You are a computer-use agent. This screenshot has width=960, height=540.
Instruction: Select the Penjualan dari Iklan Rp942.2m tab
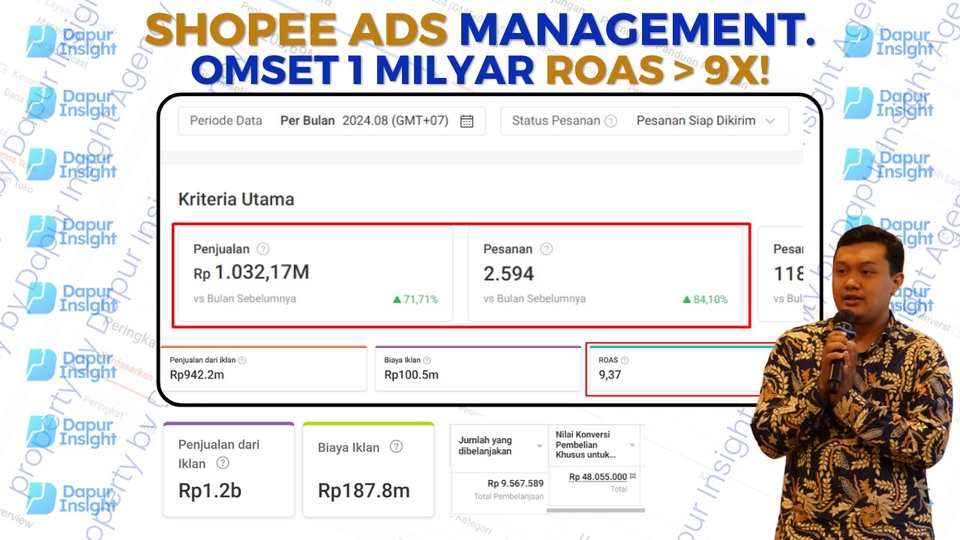pos(264,369)
